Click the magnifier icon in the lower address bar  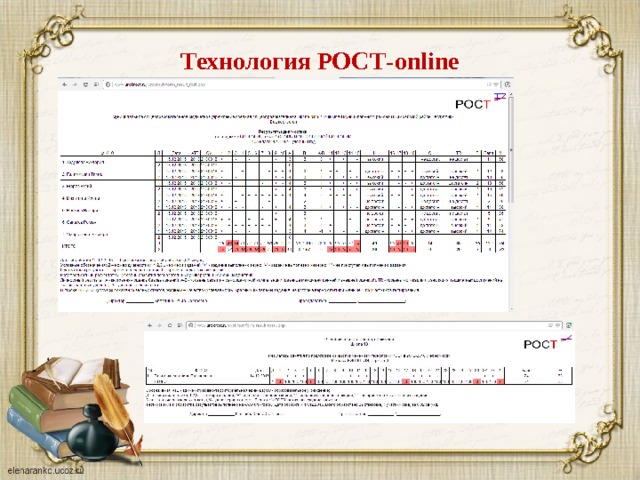(191, 325)
